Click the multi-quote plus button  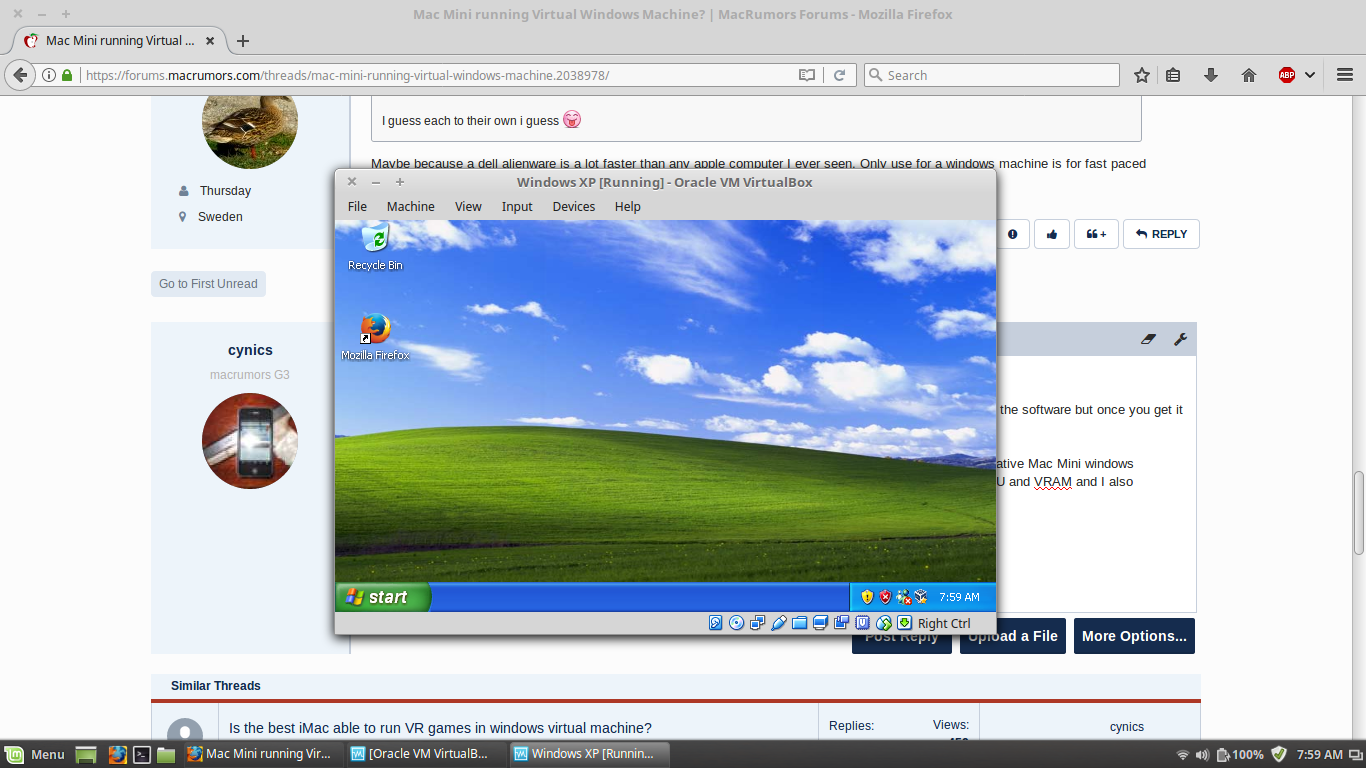pos(1097,234)
